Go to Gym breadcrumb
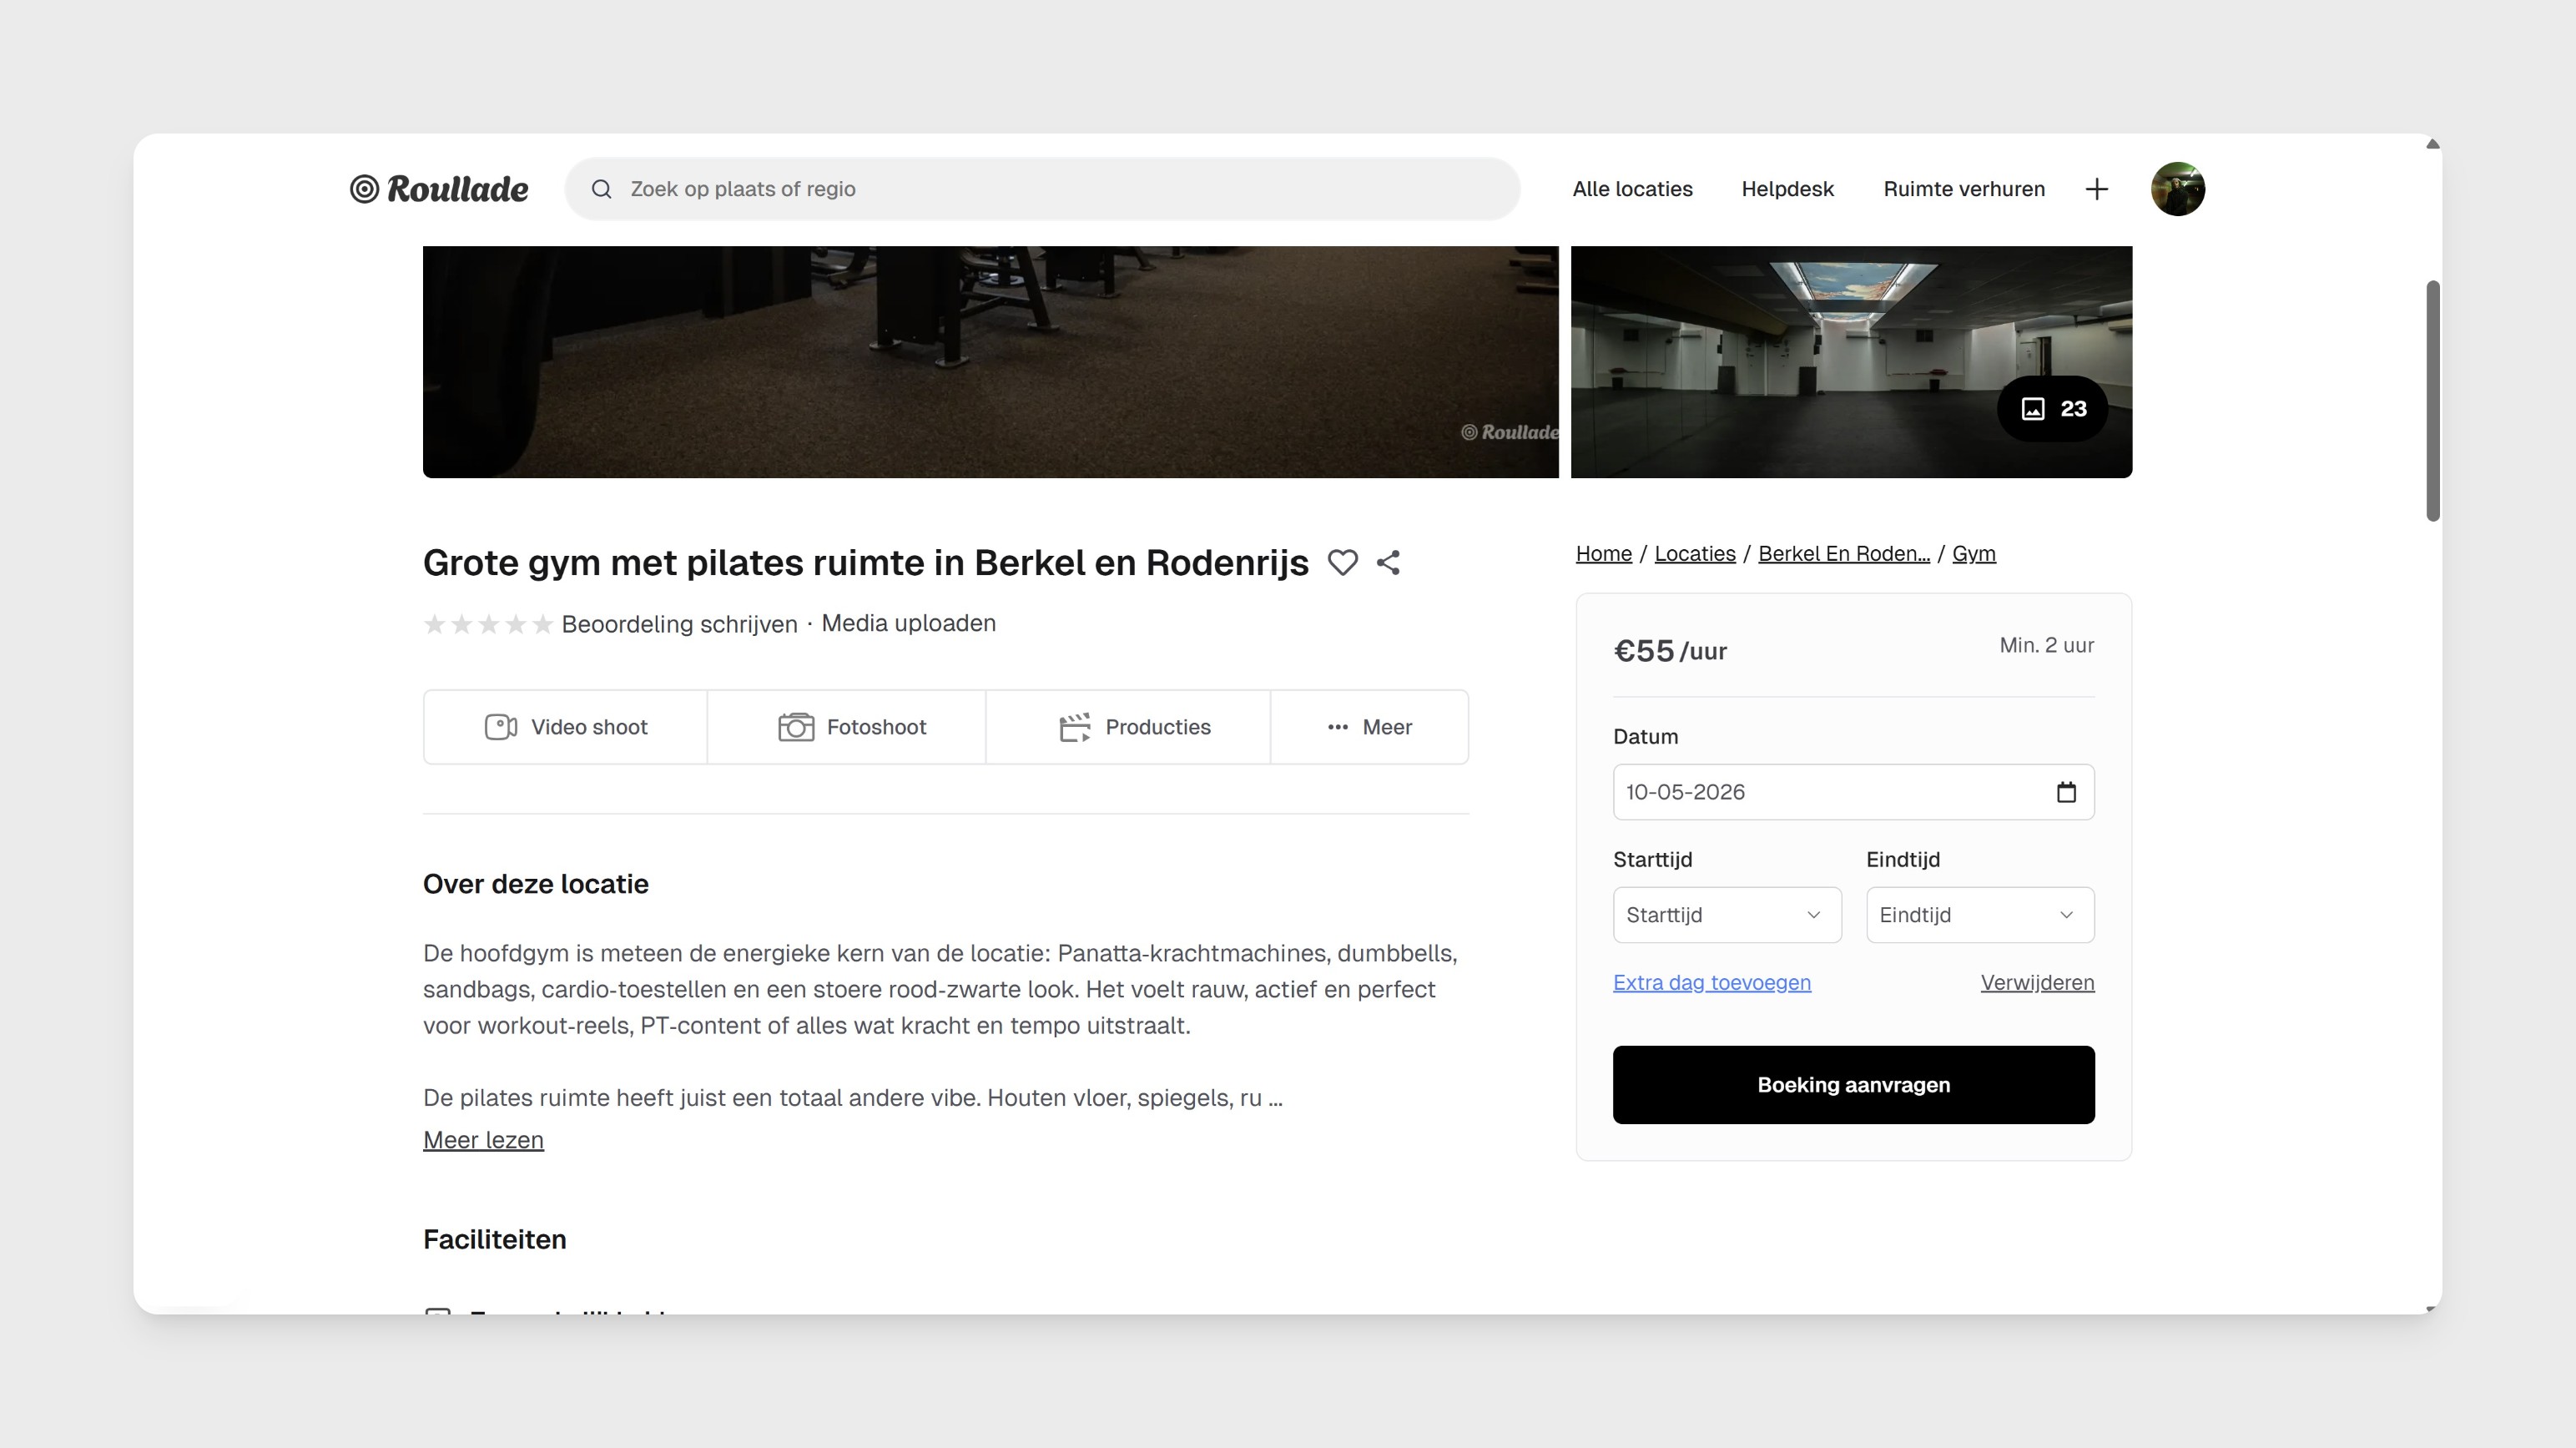Image resolution: width=2576 pixels, height=1448 pixels. pos(1973,554)
